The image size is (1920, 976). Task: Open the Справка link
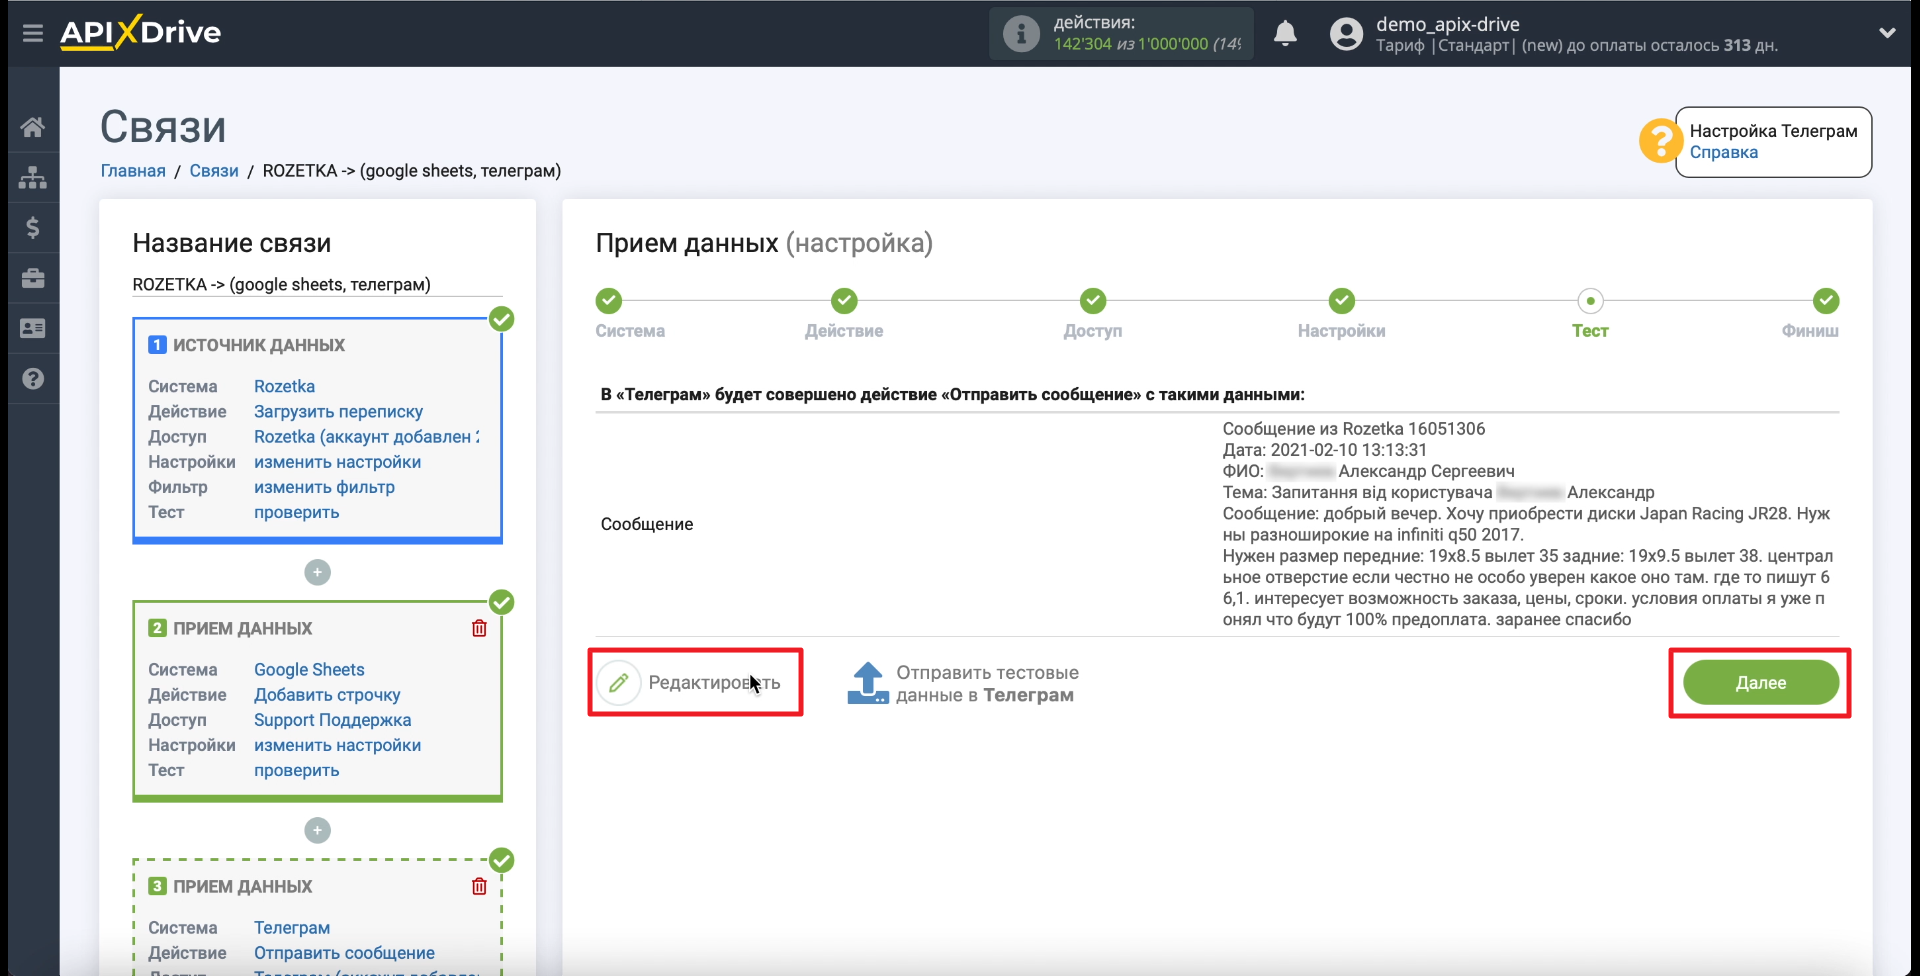click(x=1723, y=152)
